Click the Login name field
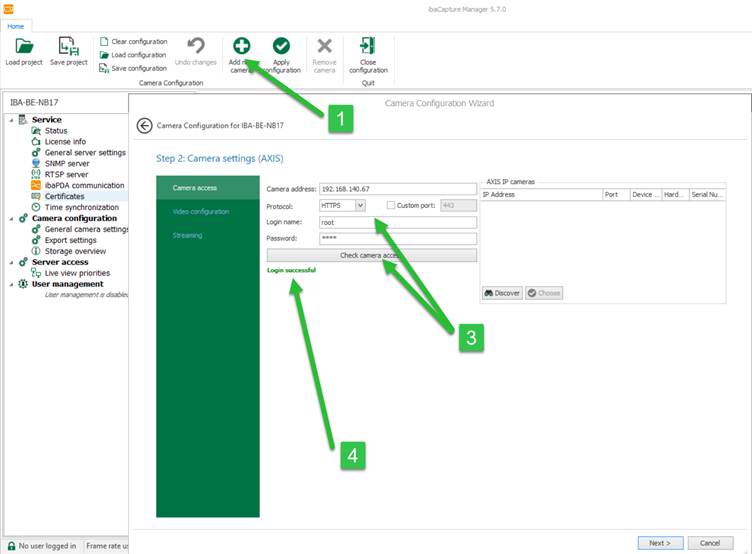 tap(398, 222)
